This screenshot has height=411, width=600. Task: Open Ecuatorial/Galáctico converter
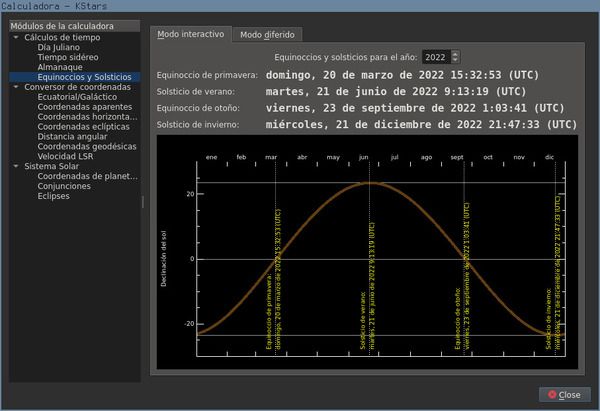click(x=77, y=96)
